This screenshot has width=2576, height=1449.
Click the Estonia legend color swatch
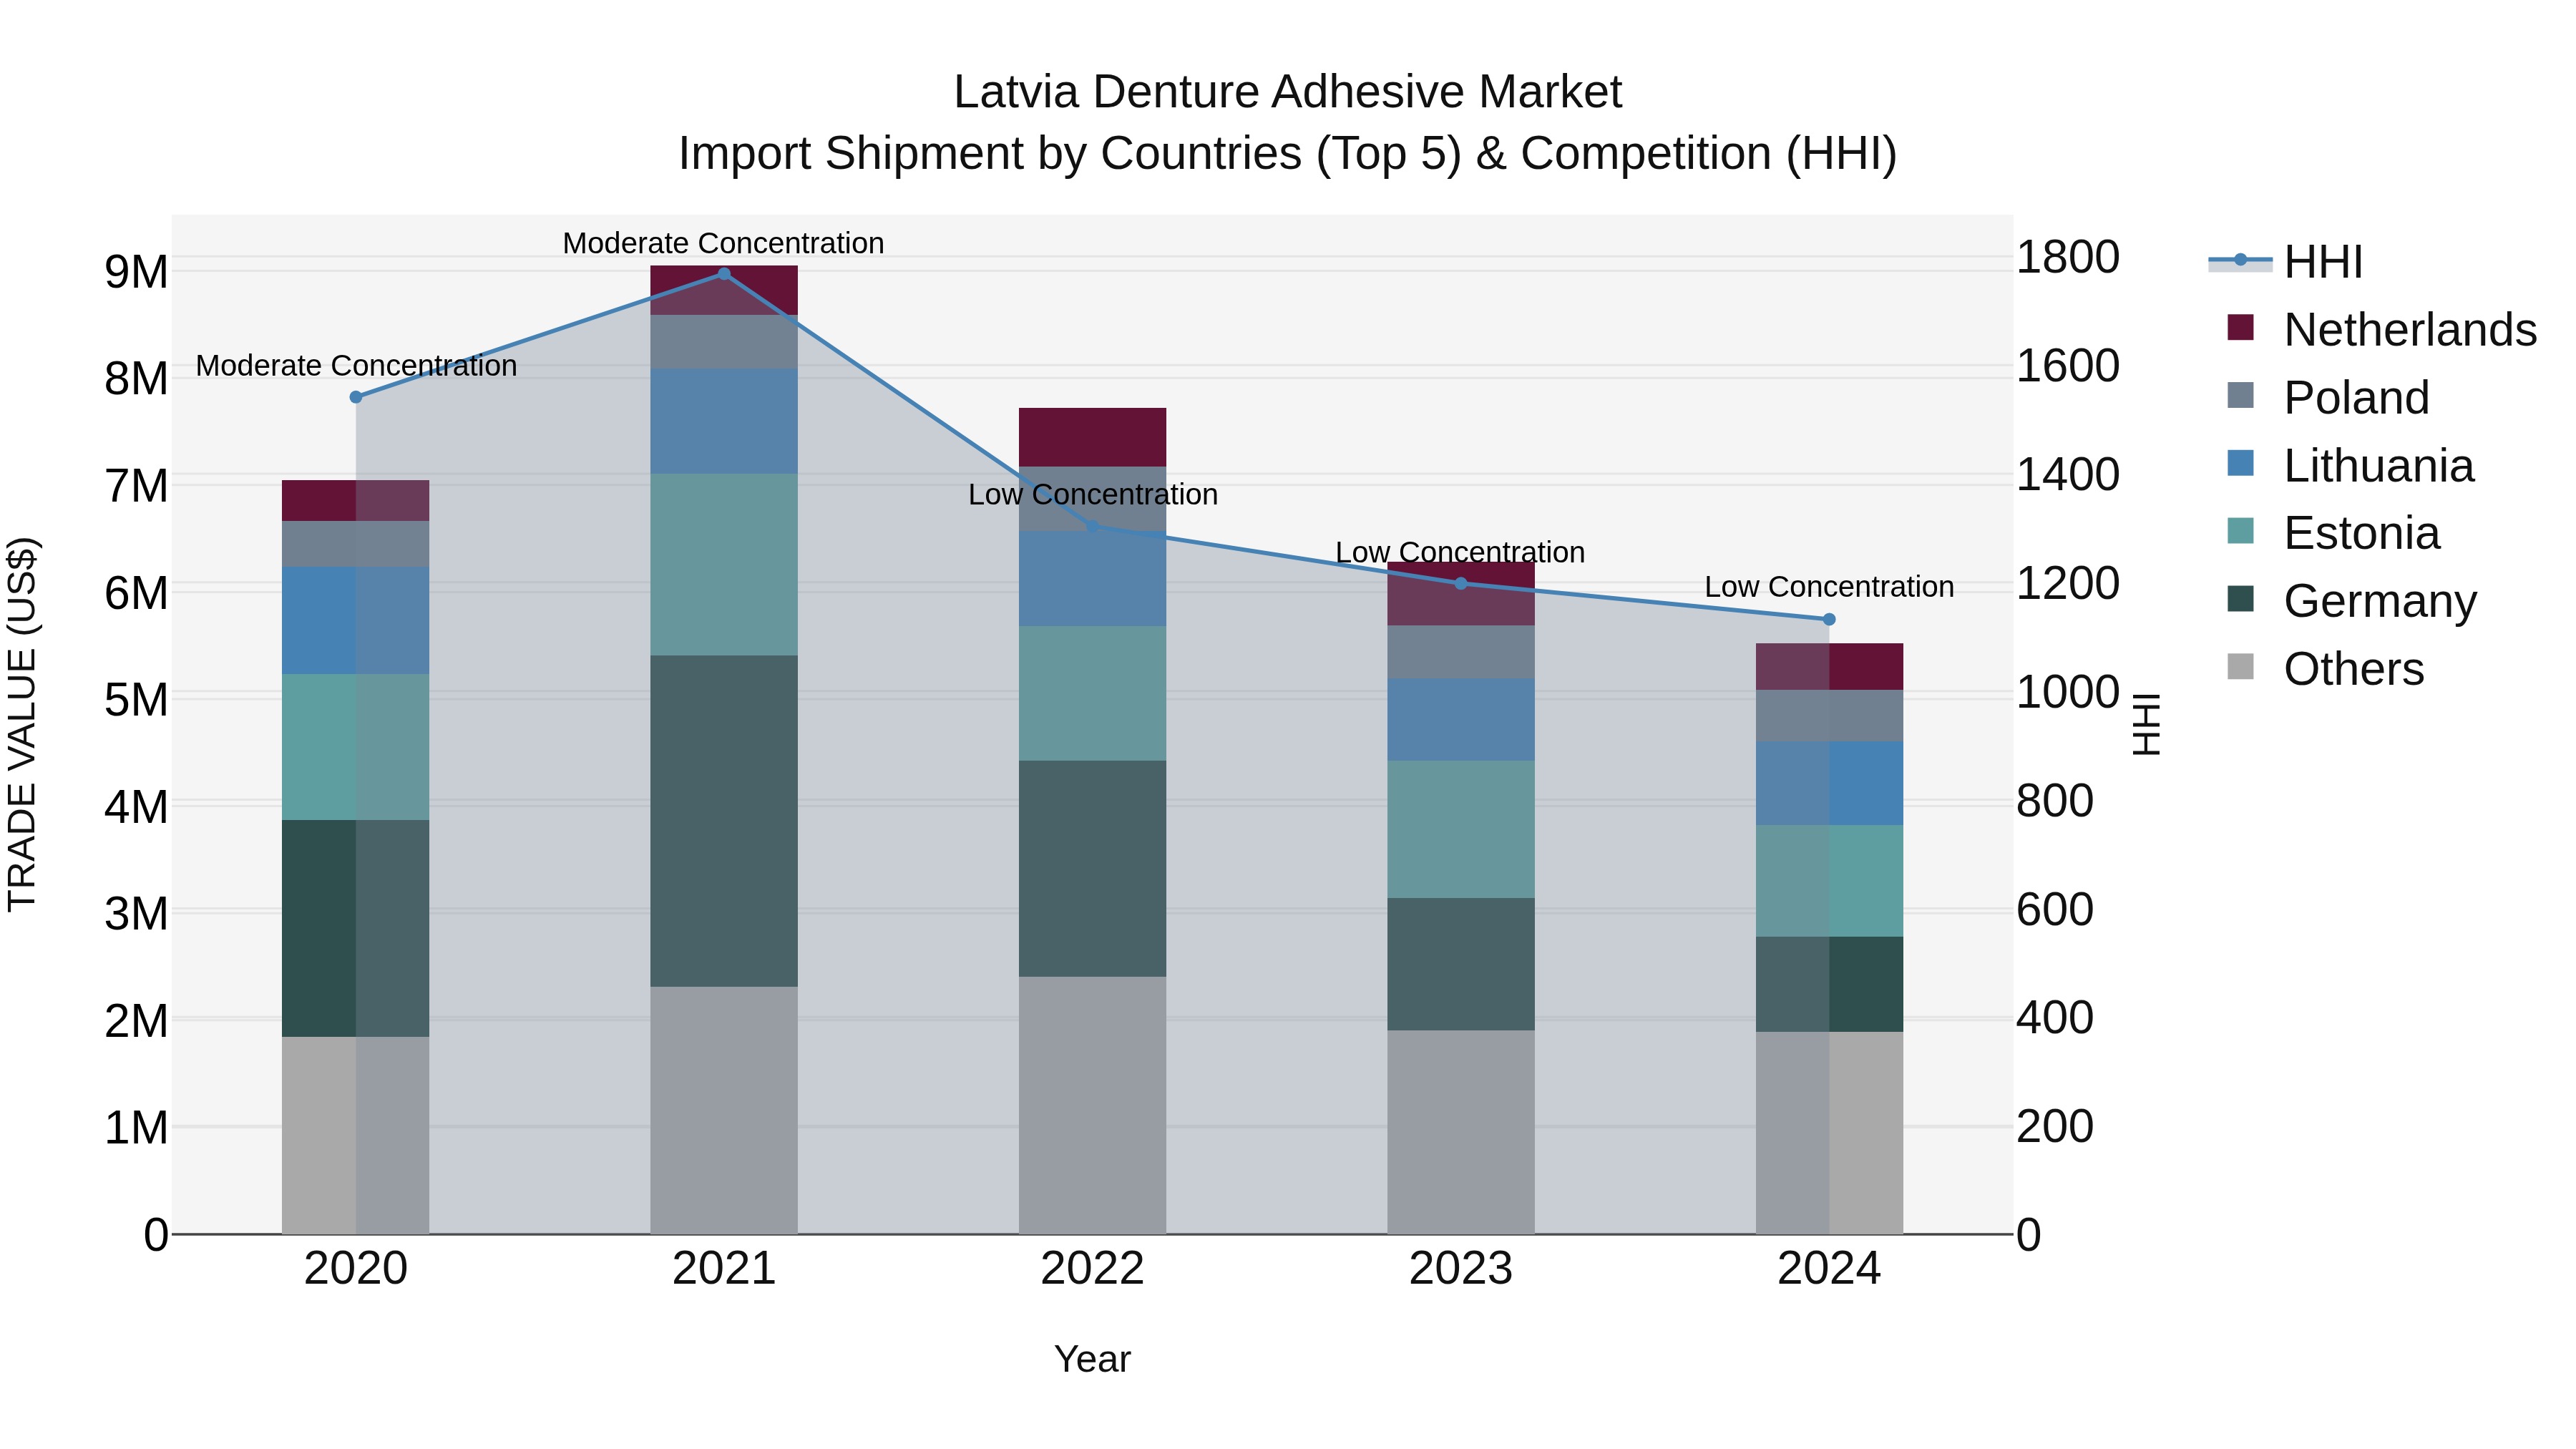click(x=2241, y=532)
